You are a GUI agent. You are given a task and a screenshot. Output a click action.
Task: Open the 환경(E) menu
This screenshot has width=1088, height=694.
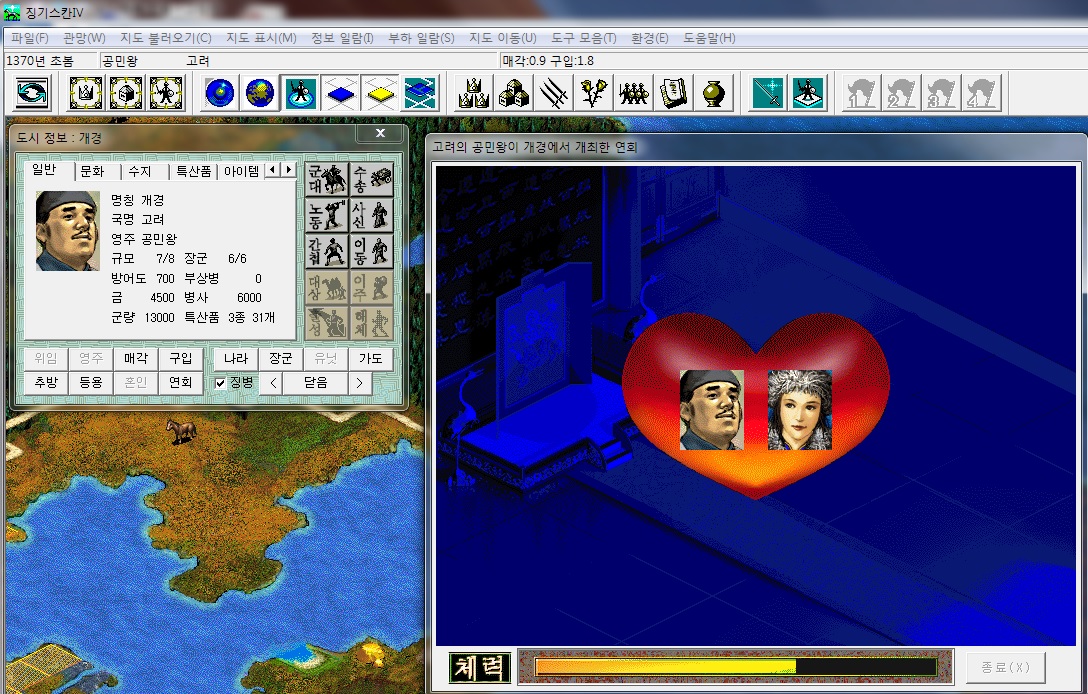click(649, 38)
